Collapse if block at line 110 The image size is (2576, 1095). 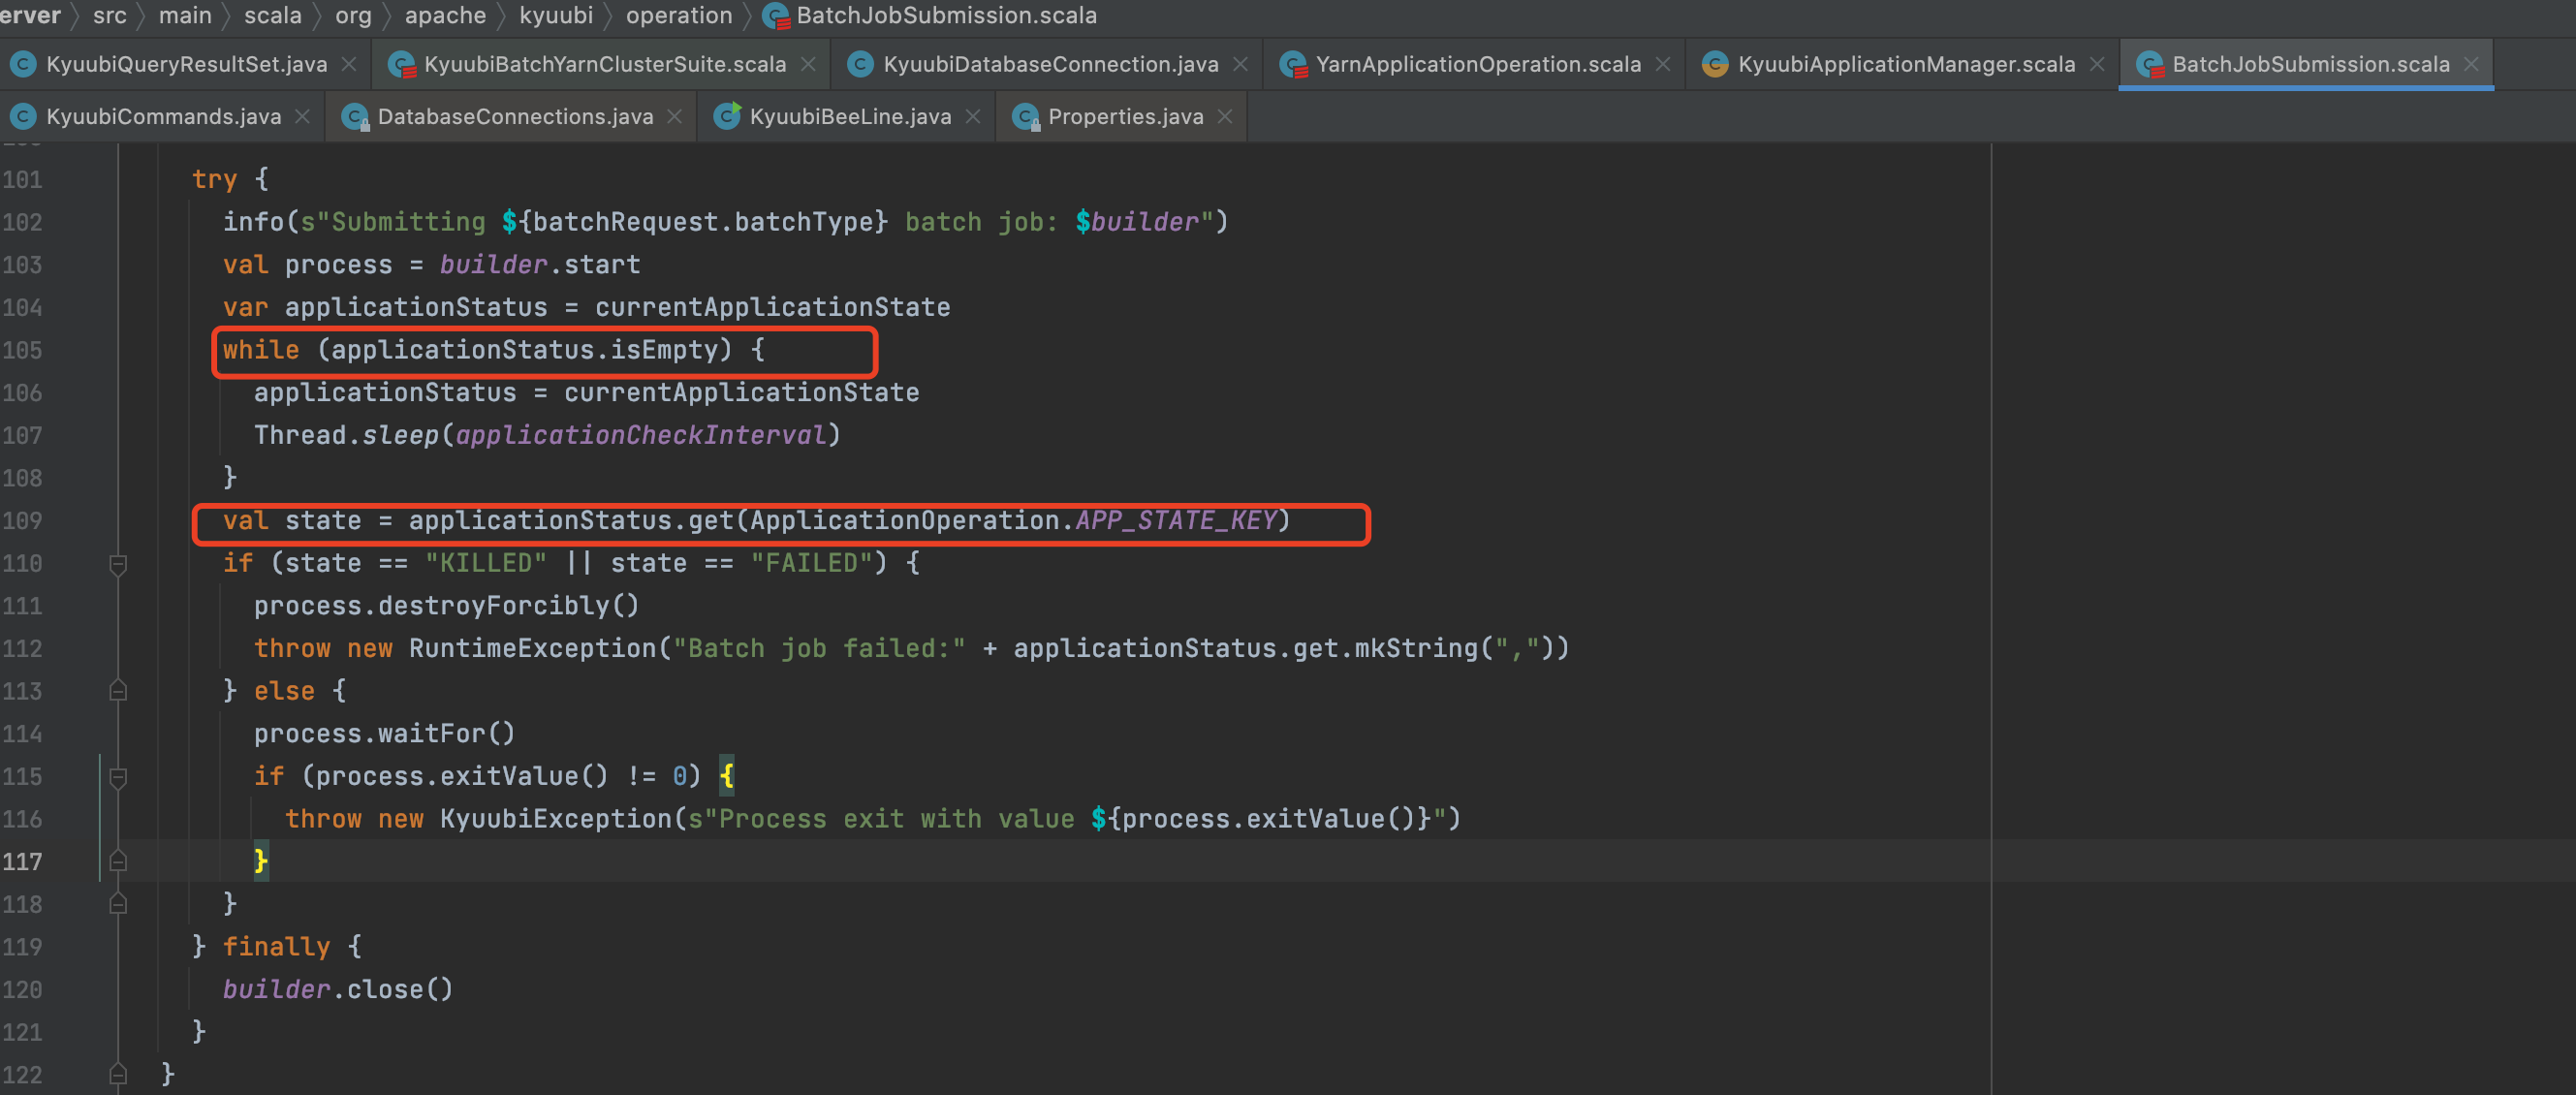pos(118,565)
